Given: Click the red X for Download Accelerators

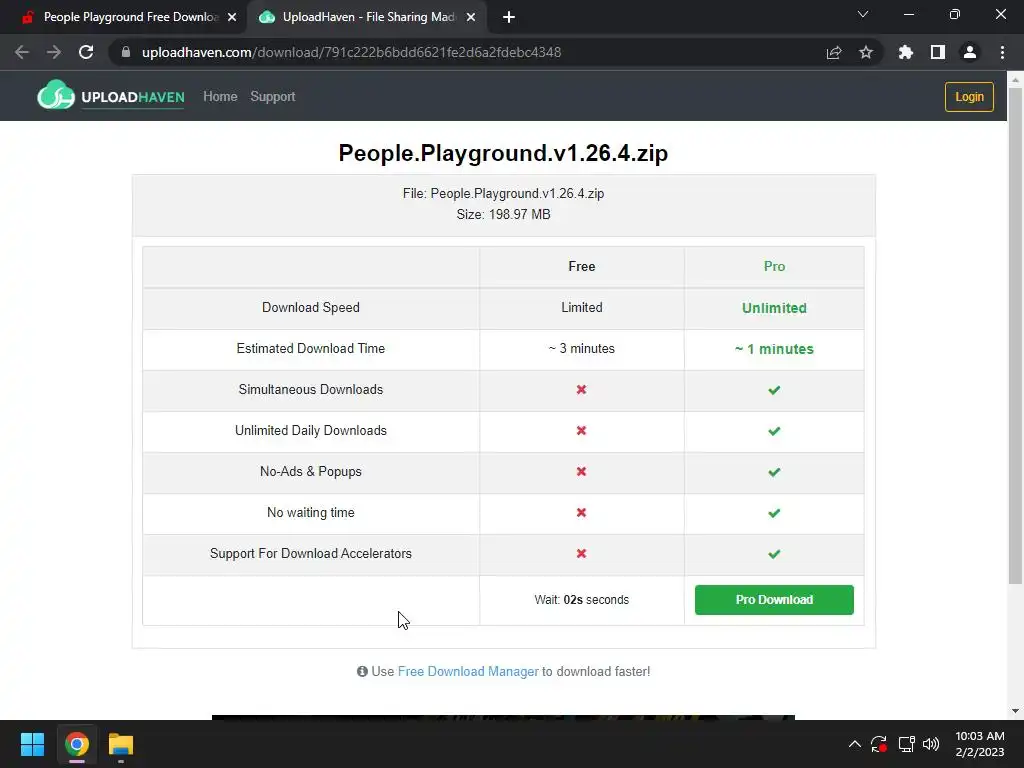Looking at the screenshot, I should [581, 554].
